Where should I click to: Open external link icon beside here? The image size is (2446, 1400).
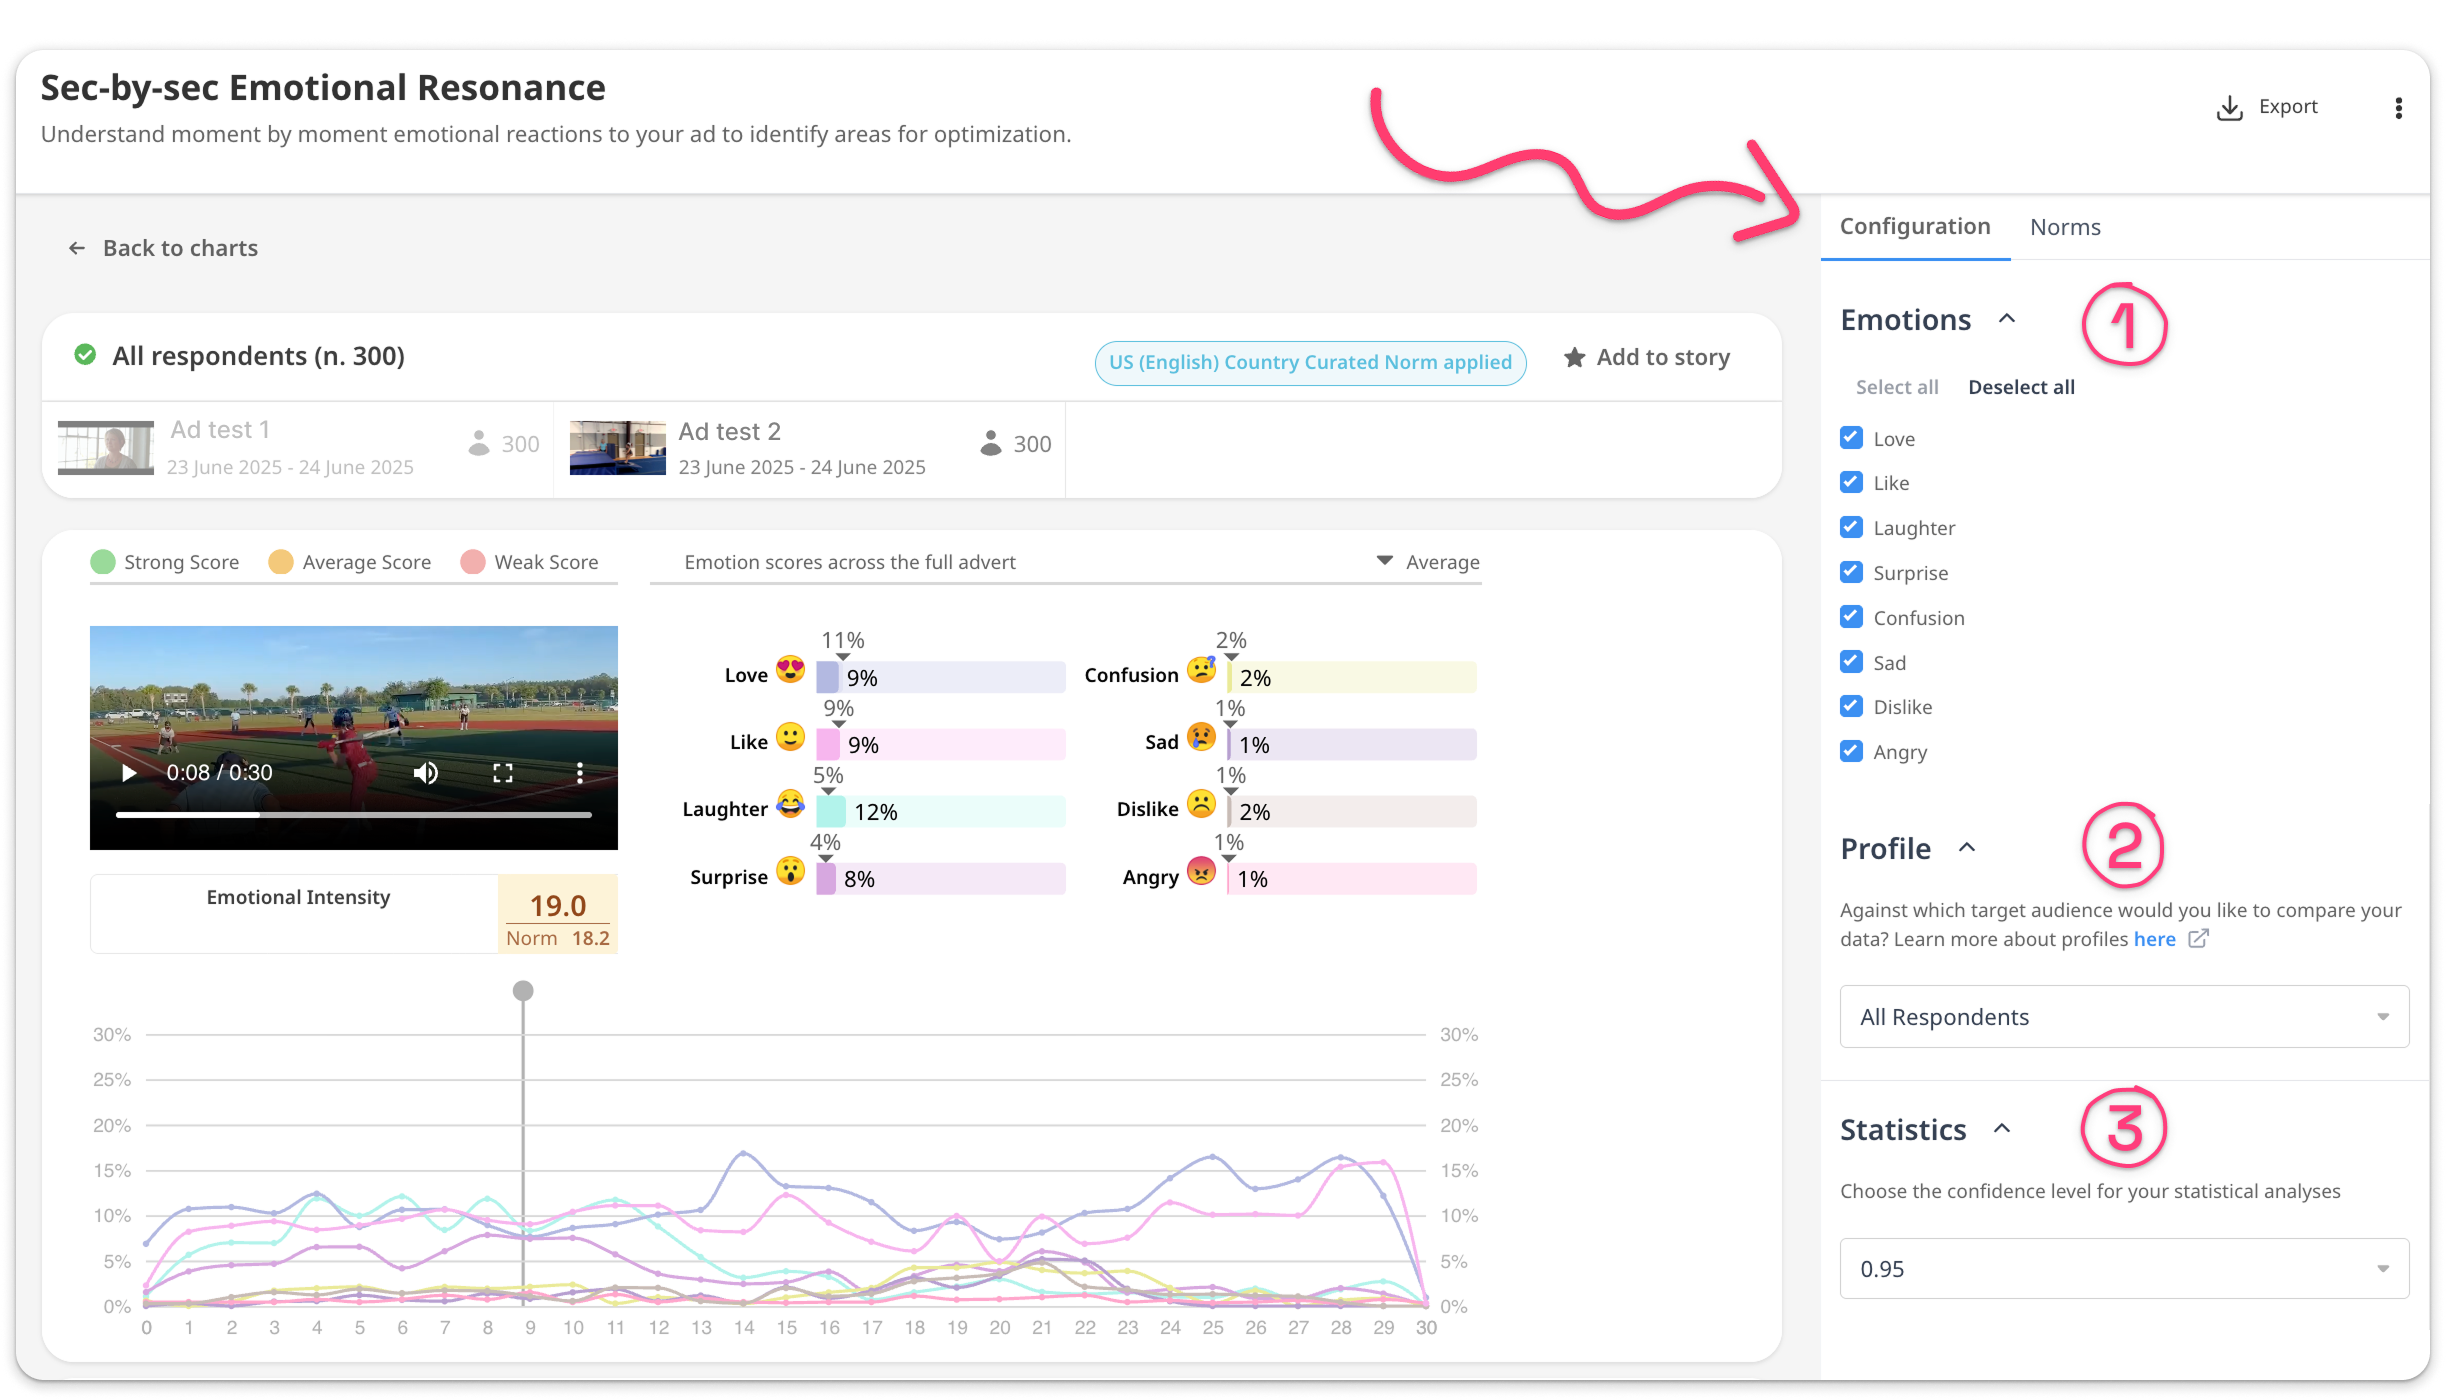click(2198, 939)
